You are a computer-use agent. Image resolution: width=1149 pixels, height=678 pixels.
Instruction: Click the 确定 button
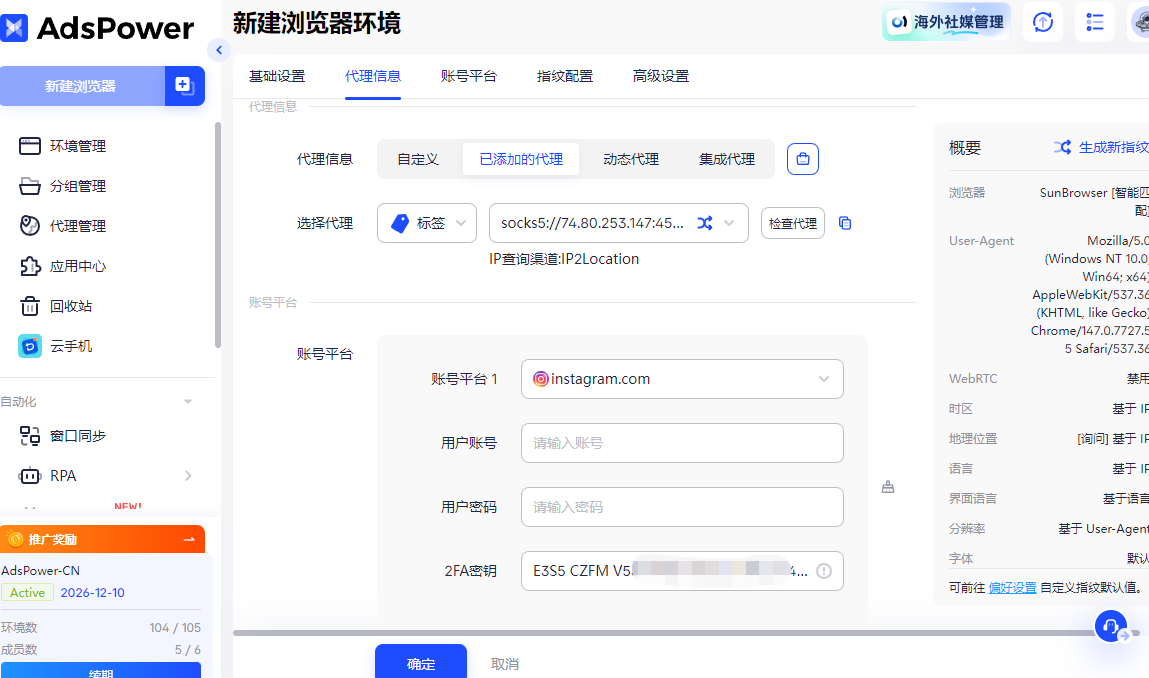[x=421, y=661]
